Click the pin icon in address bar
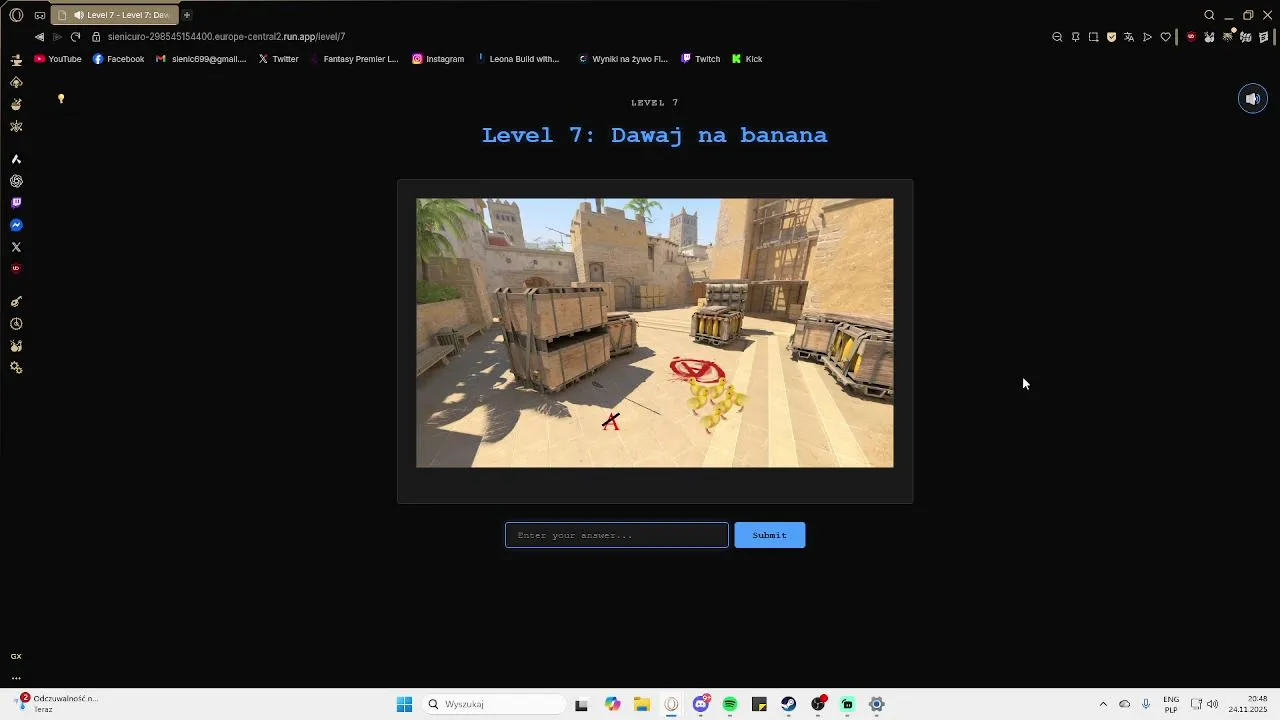Viewport: 1280px width, 720px height. [x=1075, y=37]
